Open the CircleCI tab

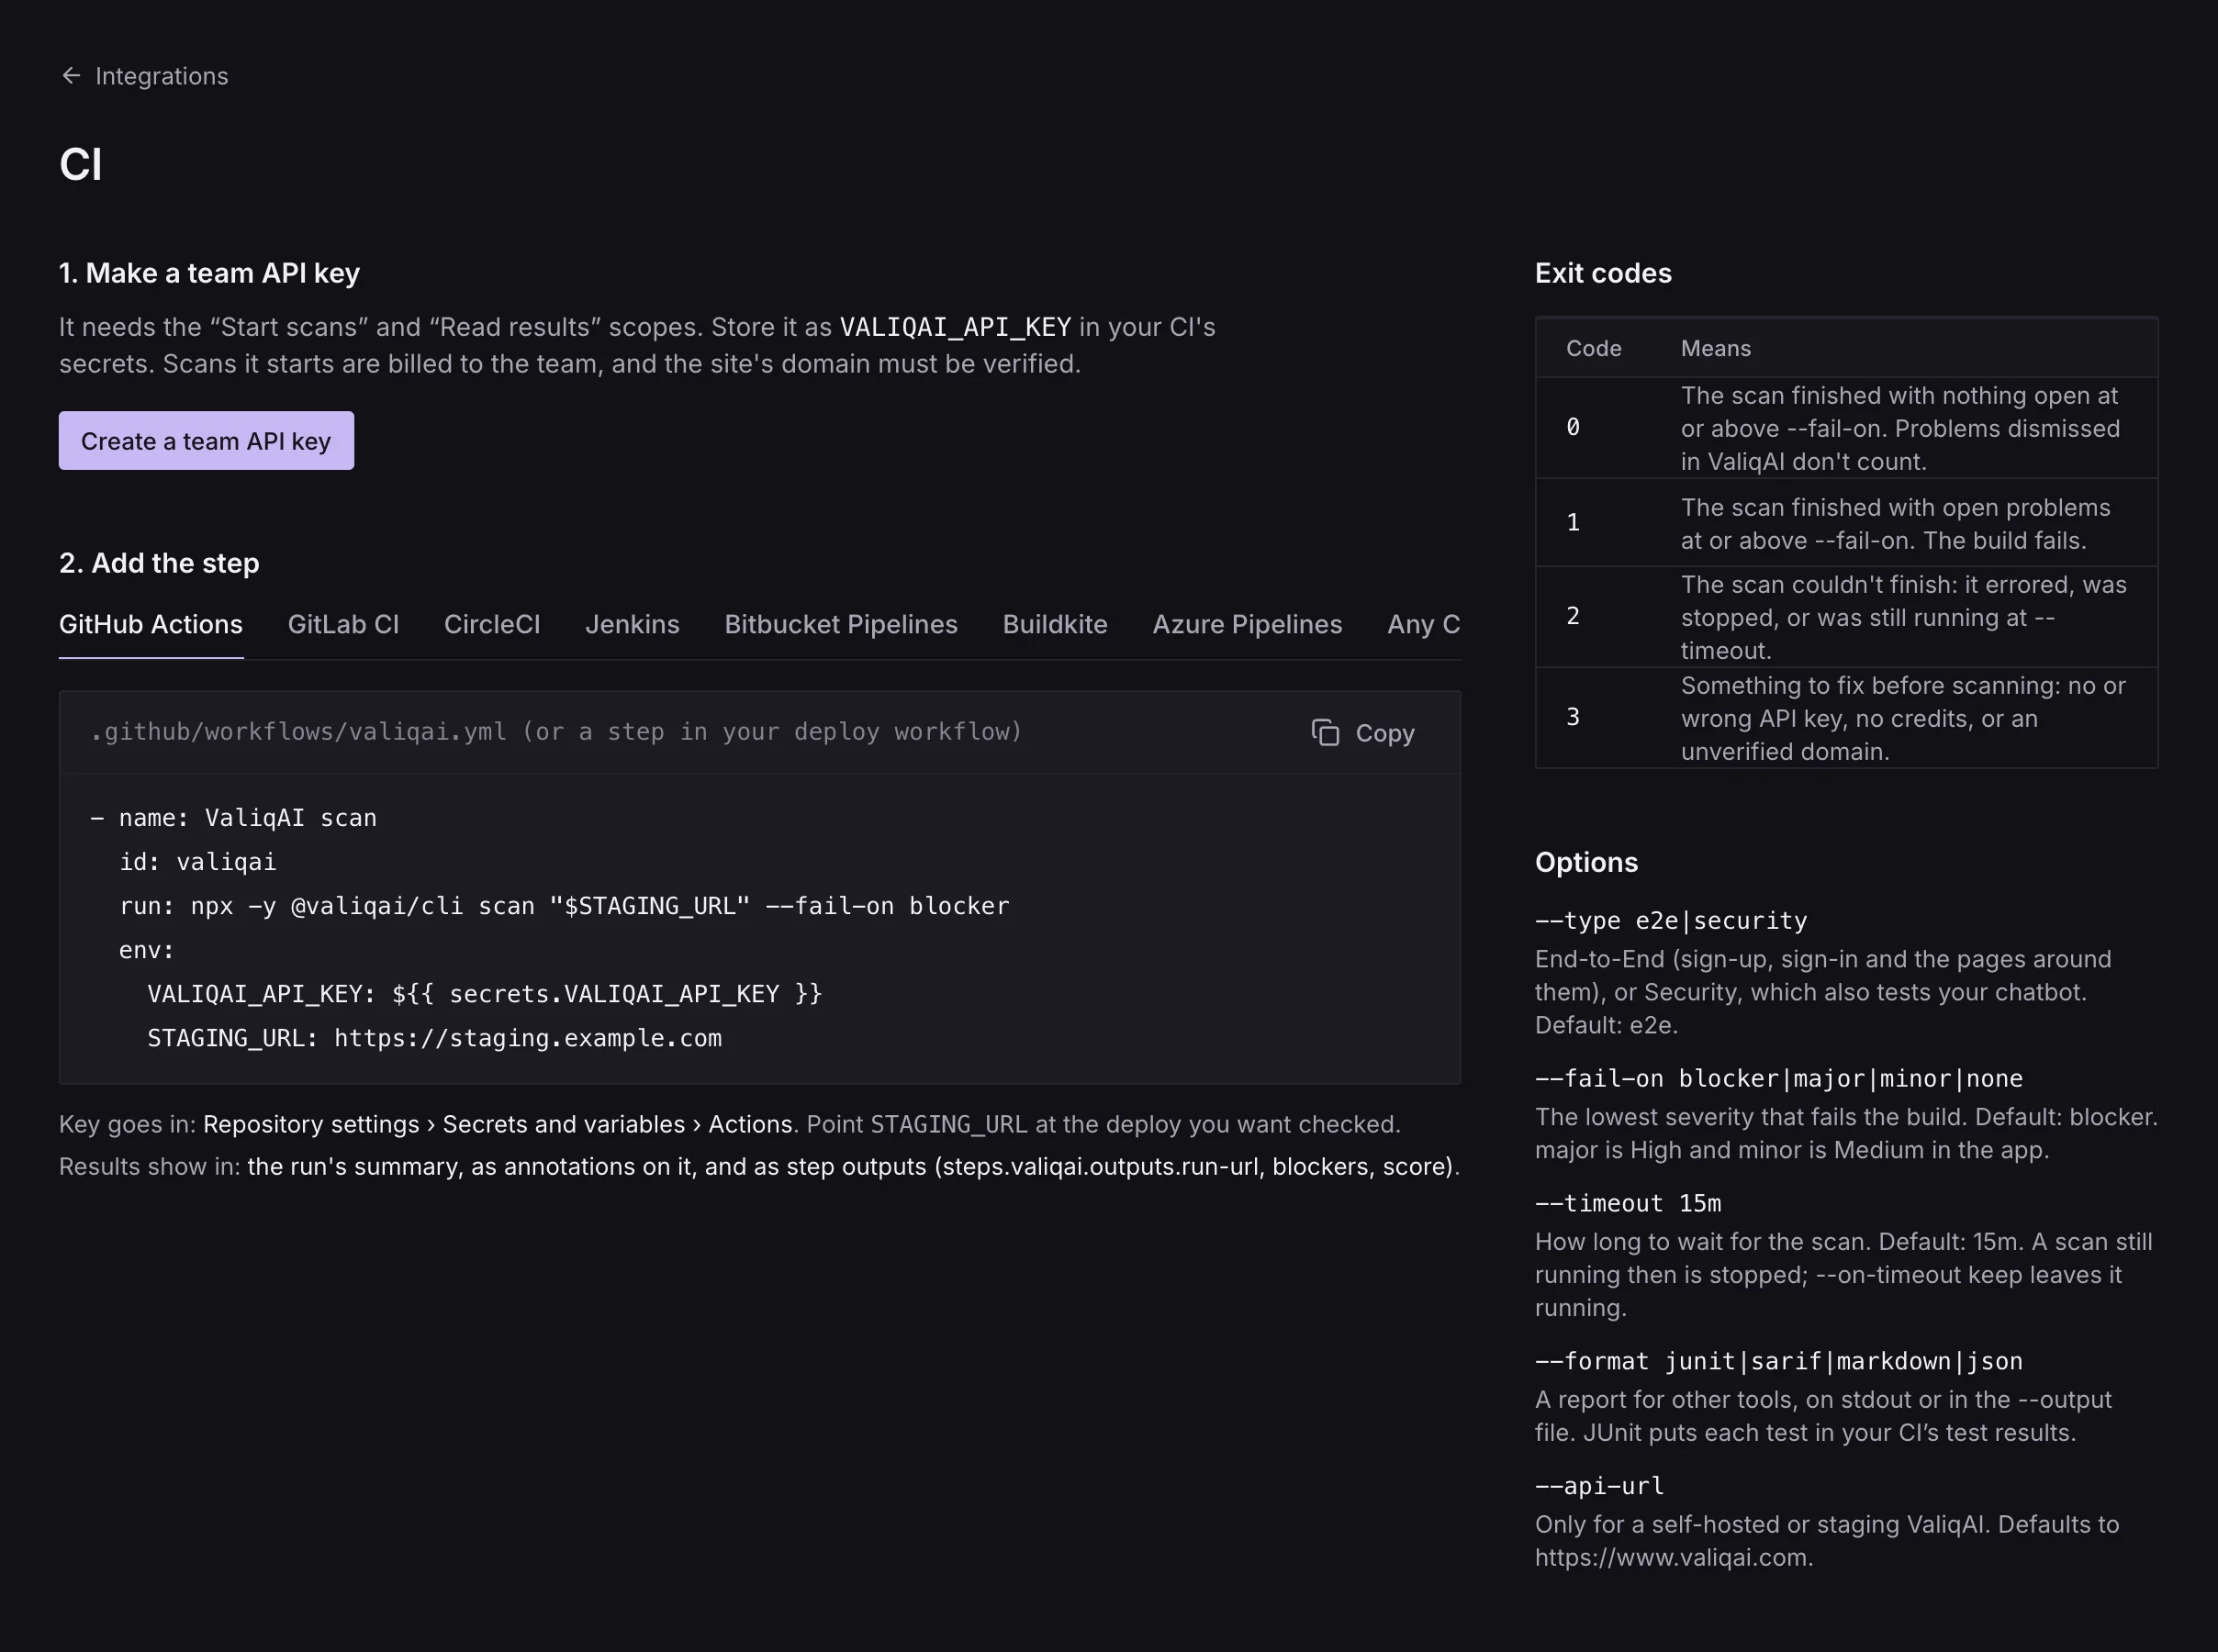pyautogui.click(x=492, y=624)
